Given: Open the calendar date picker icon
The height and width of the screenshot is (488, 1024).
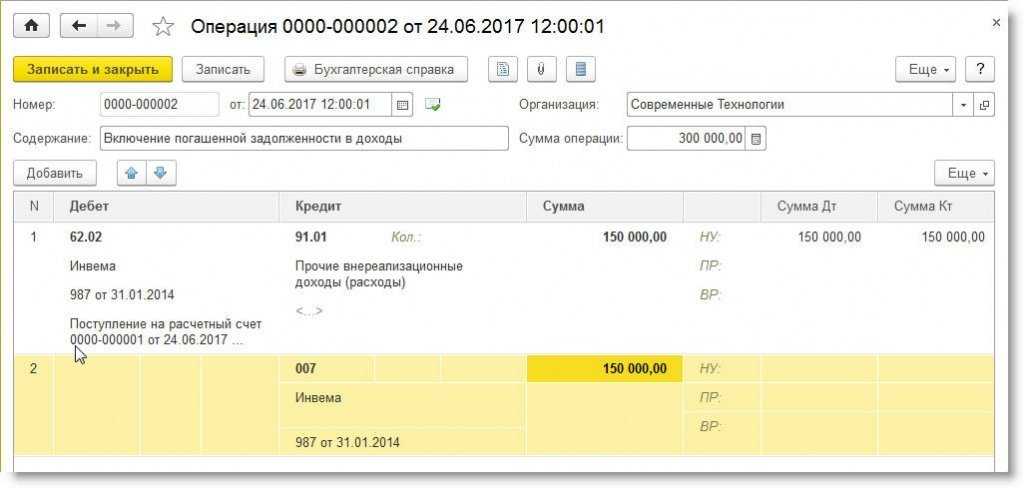Looking at the screenshot, I should coord(402,105).
